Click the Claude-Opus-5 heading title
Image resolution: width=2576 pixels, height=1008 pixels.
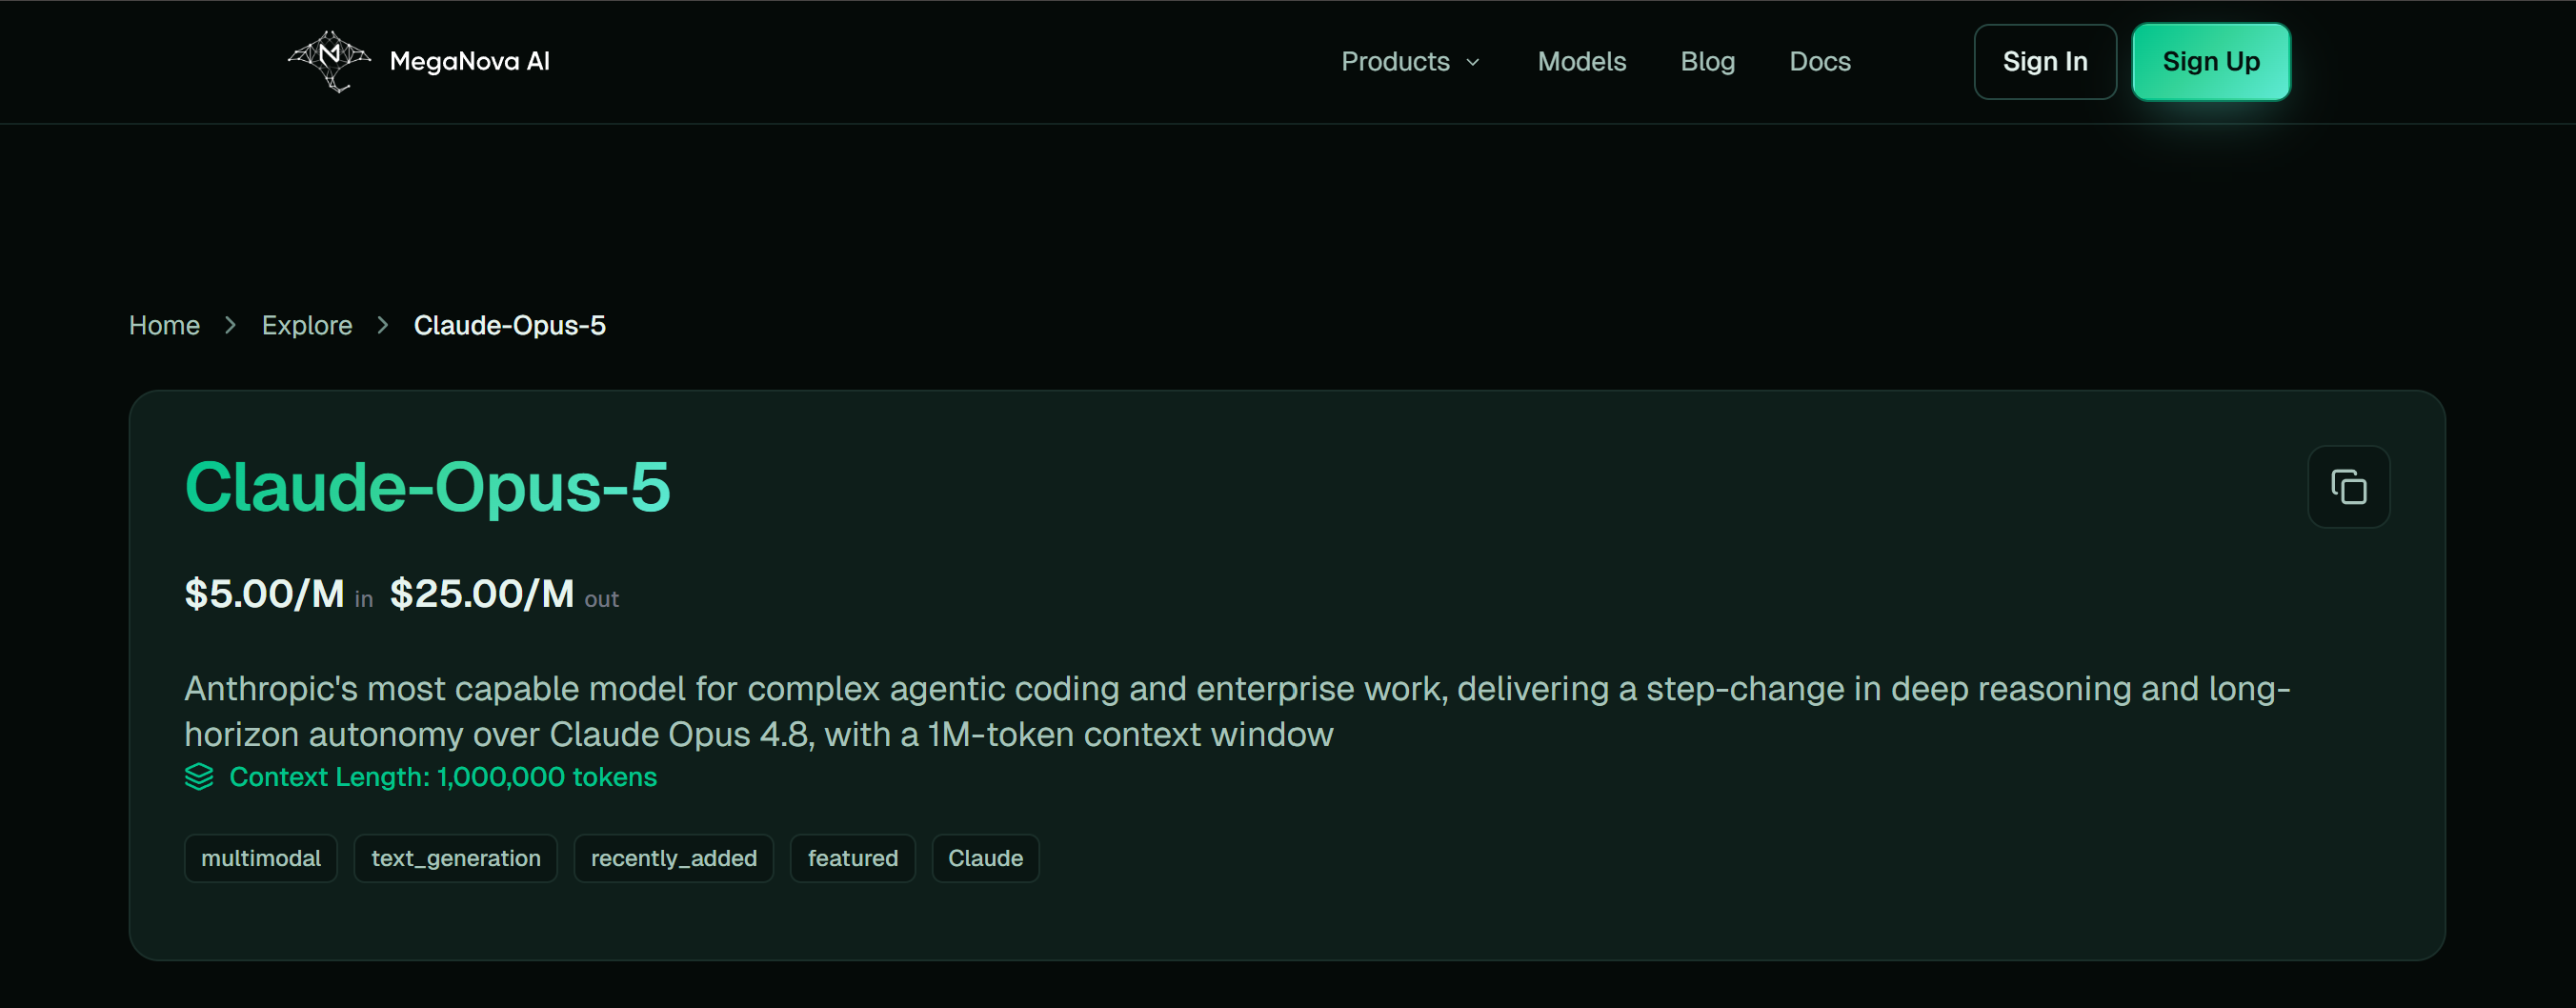(x=428, y=488)
